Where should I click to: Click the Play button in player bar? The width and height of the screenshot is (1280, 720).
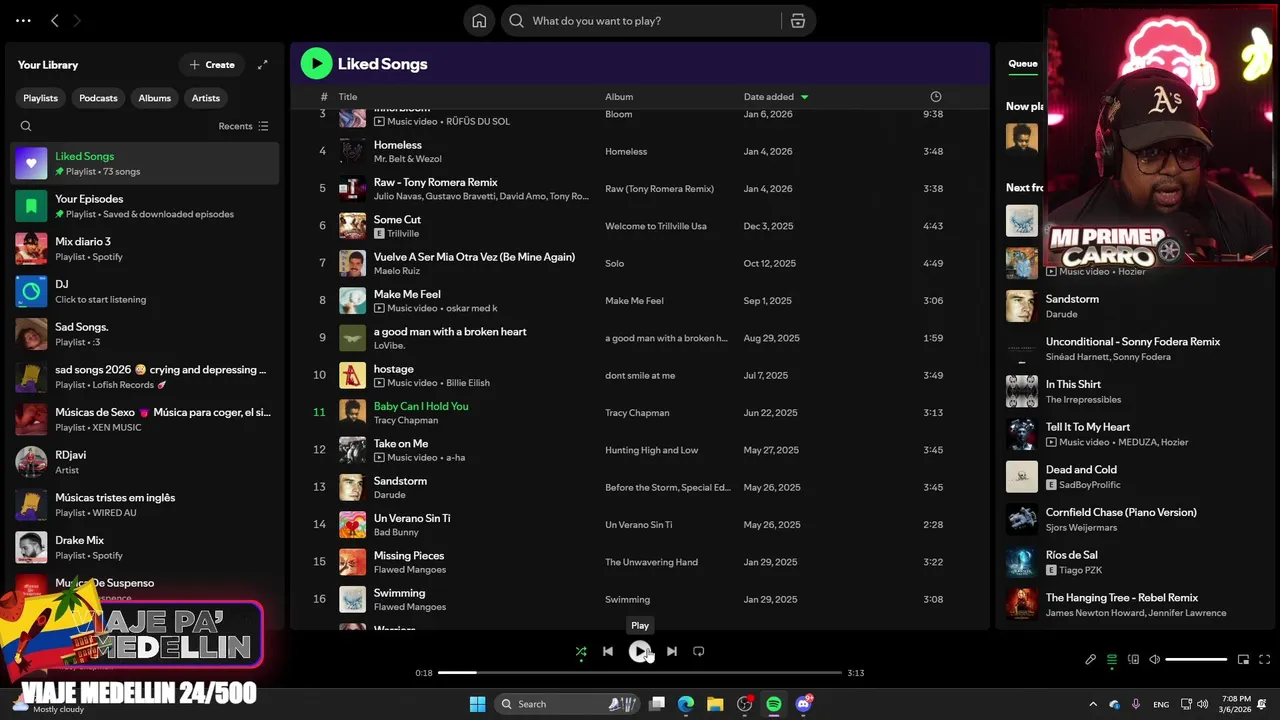[x=639, y=651]
